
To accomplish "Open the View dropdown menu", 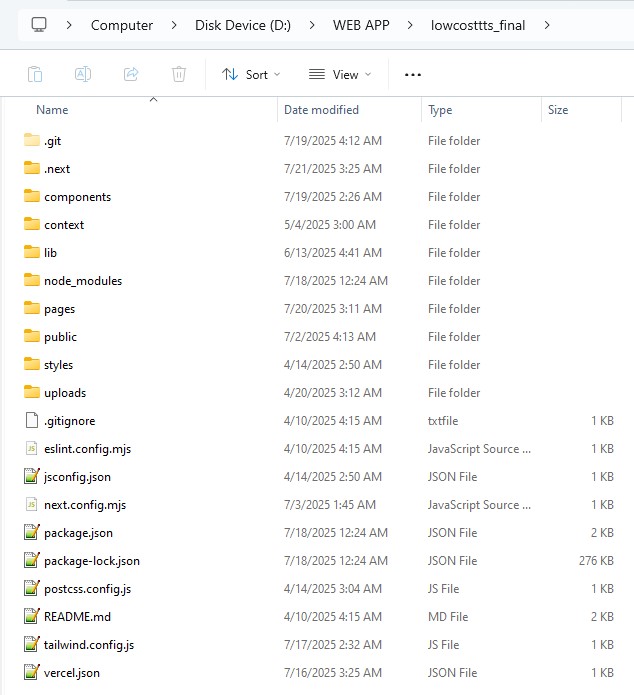I will (x=340, y=74).
